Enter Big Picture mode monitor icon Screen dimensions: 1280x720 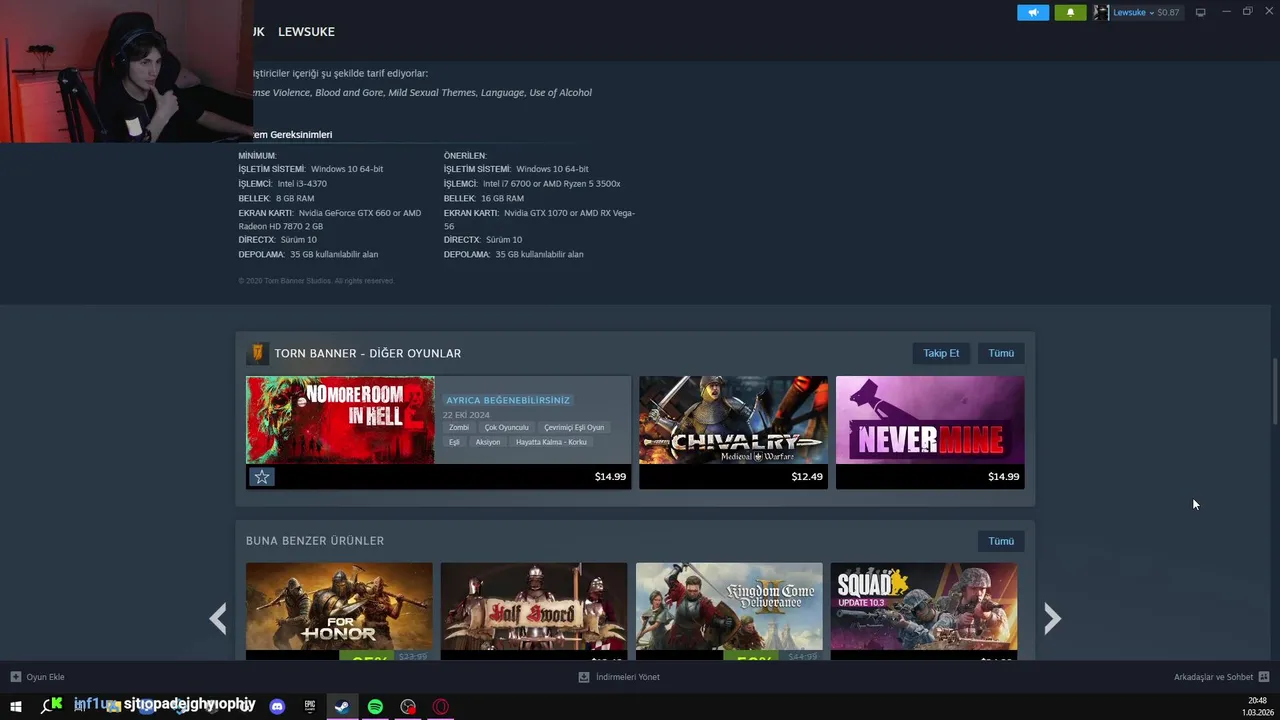click(x=1200, y=12)
